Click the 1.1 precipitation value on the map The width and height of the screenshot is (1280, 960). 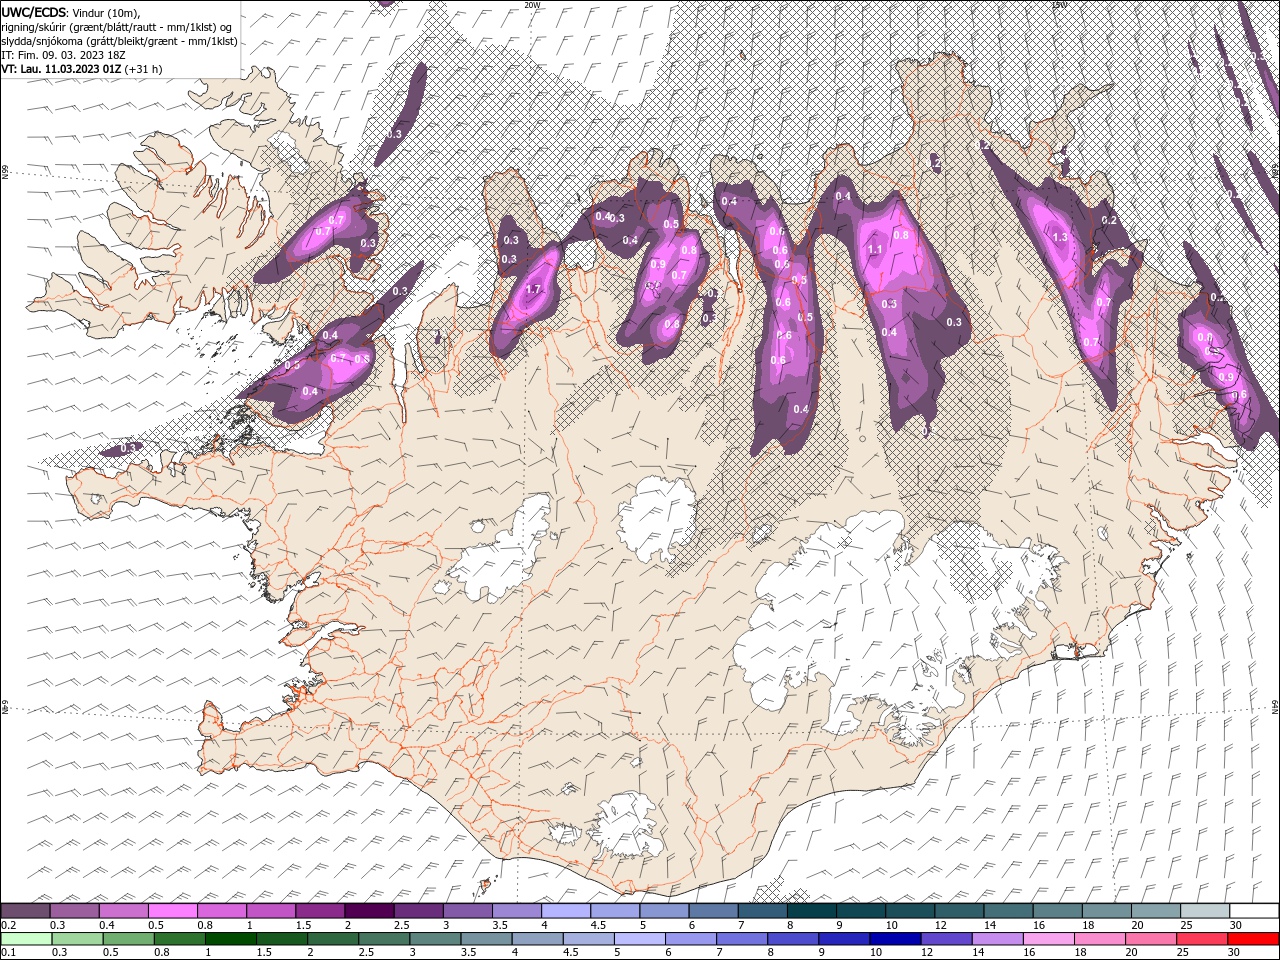(x=875, y=249)
